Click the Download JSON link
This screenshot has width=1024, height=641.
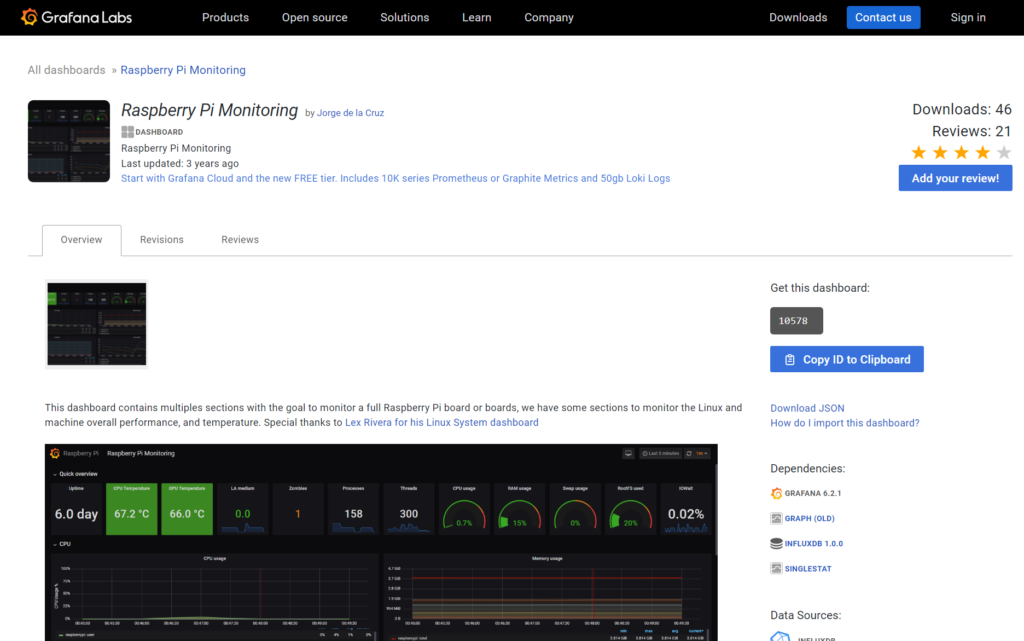pyautogui.click(x=807, y=408)
